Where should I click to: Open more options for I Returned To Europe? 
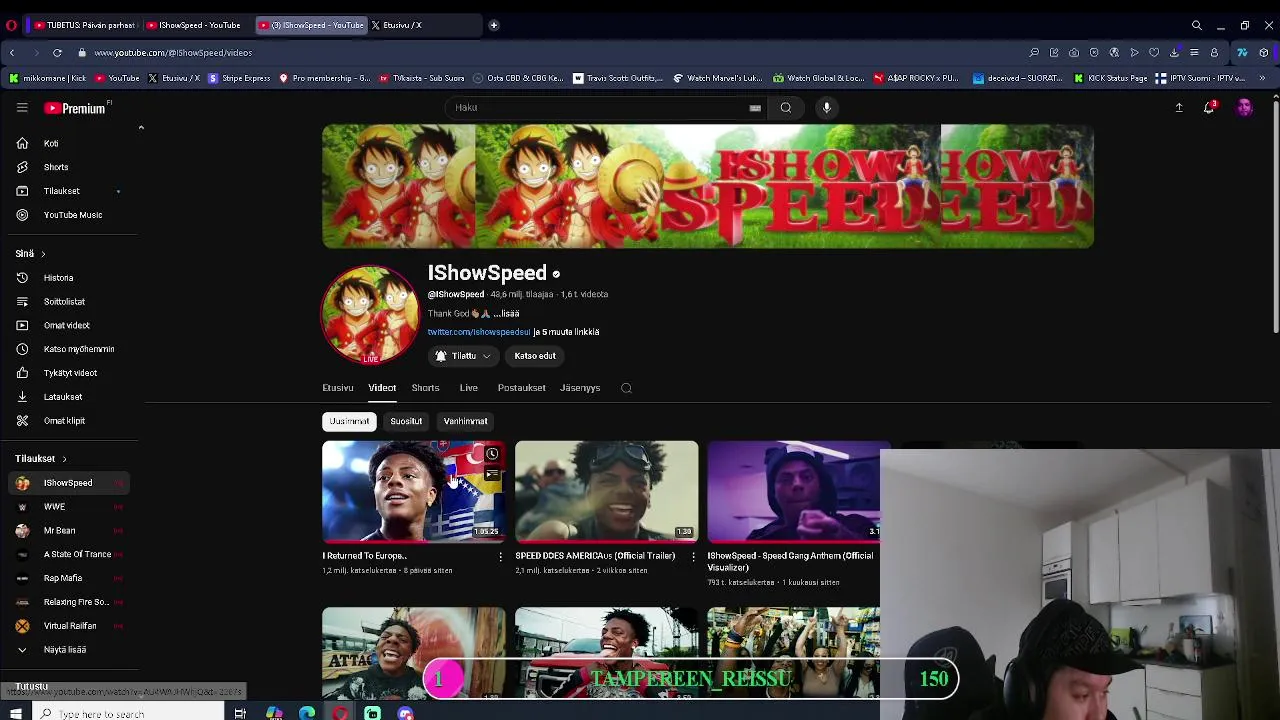[x=501, y=557]
